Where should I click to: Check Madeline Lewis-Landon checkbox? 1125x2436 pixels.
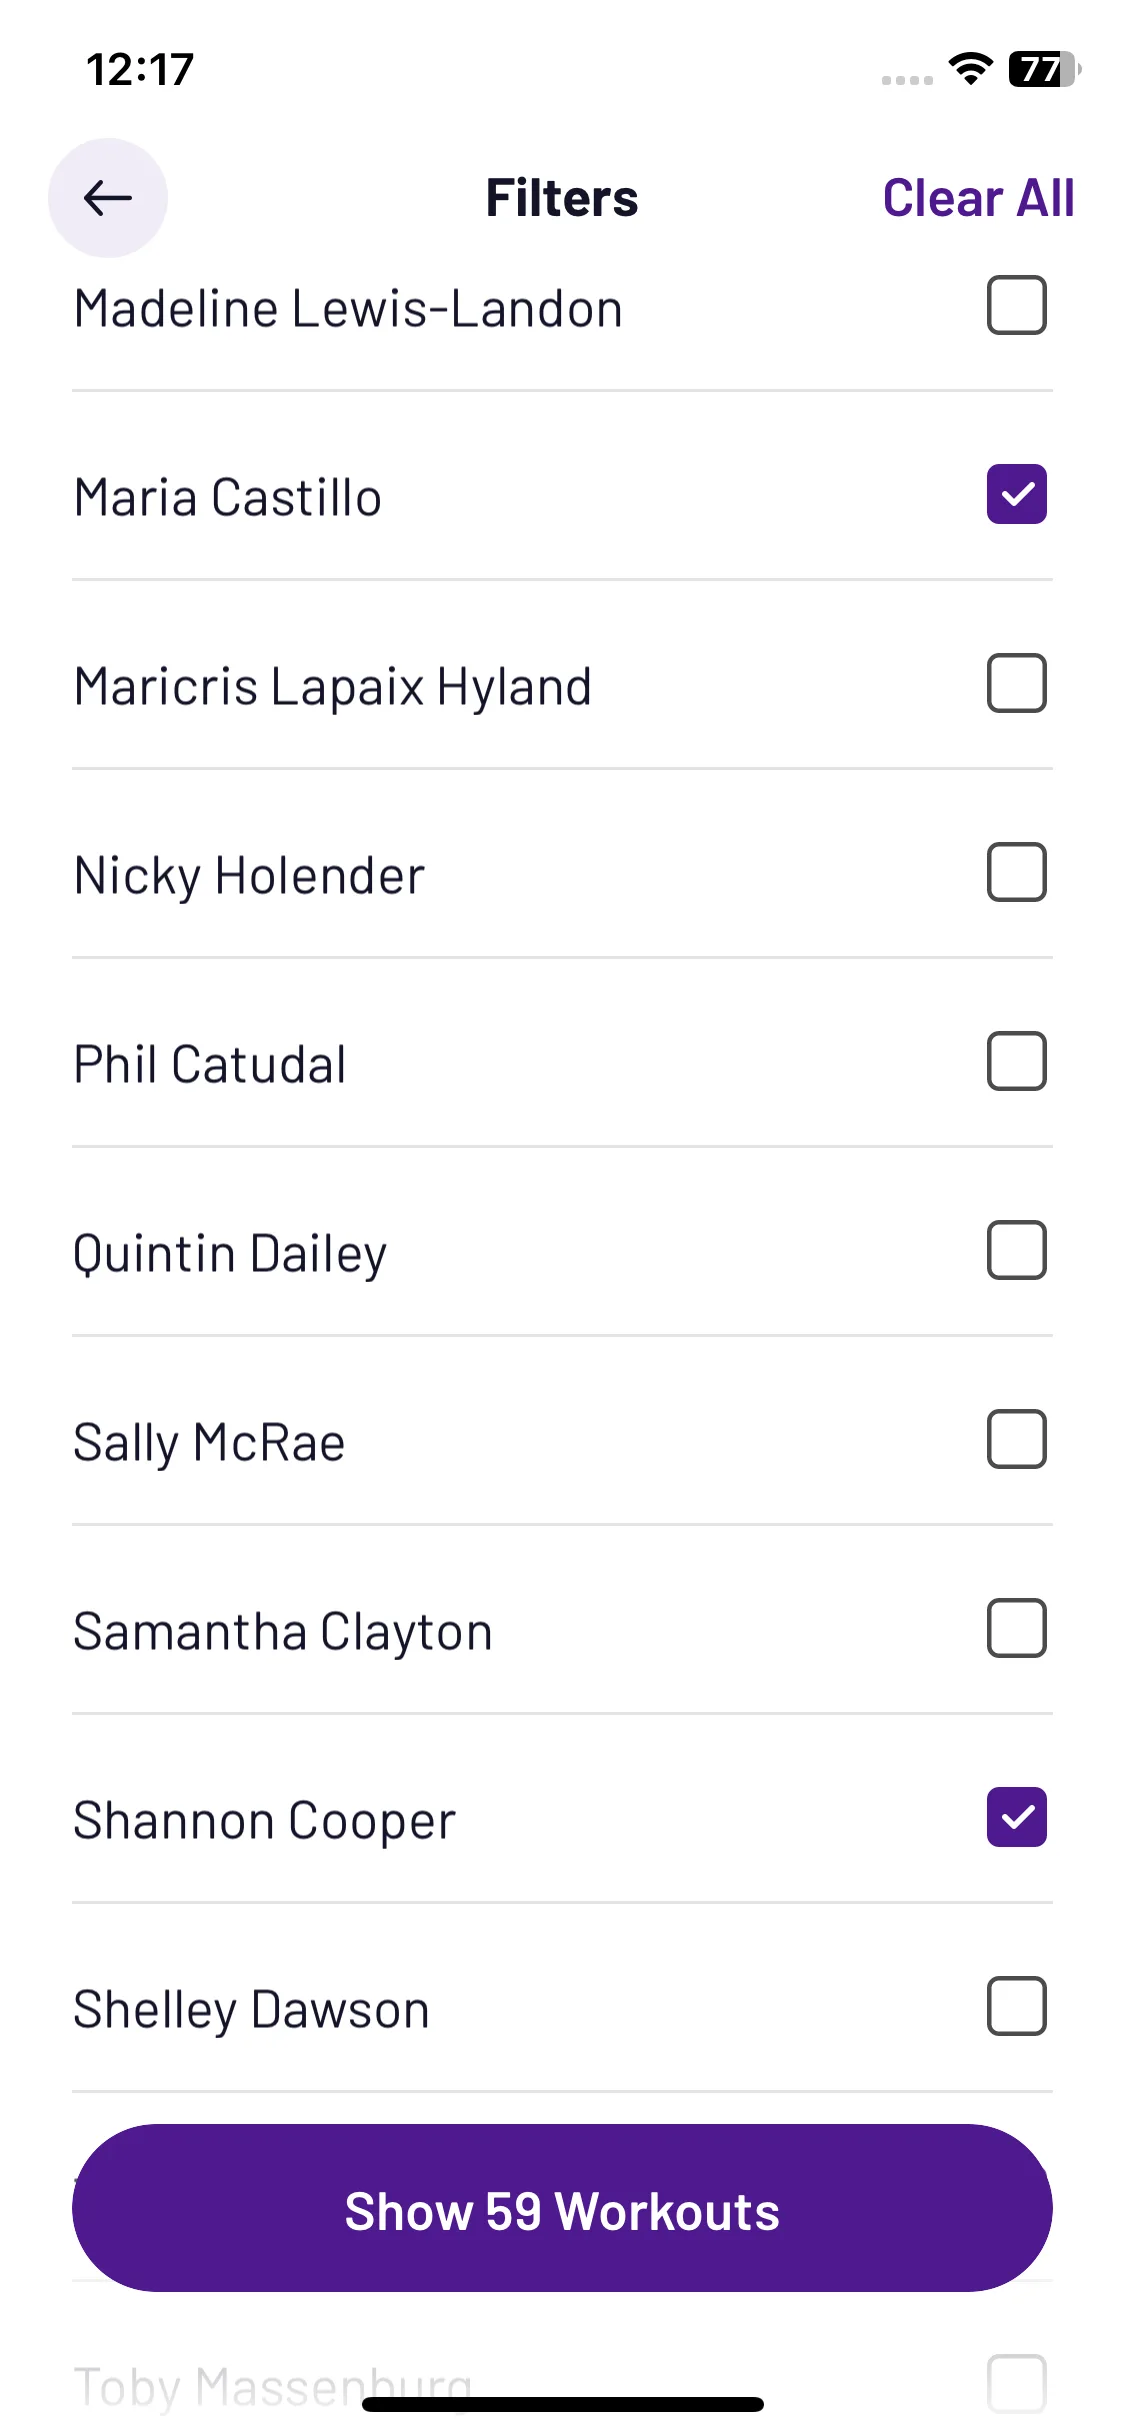pos(1016,305)
